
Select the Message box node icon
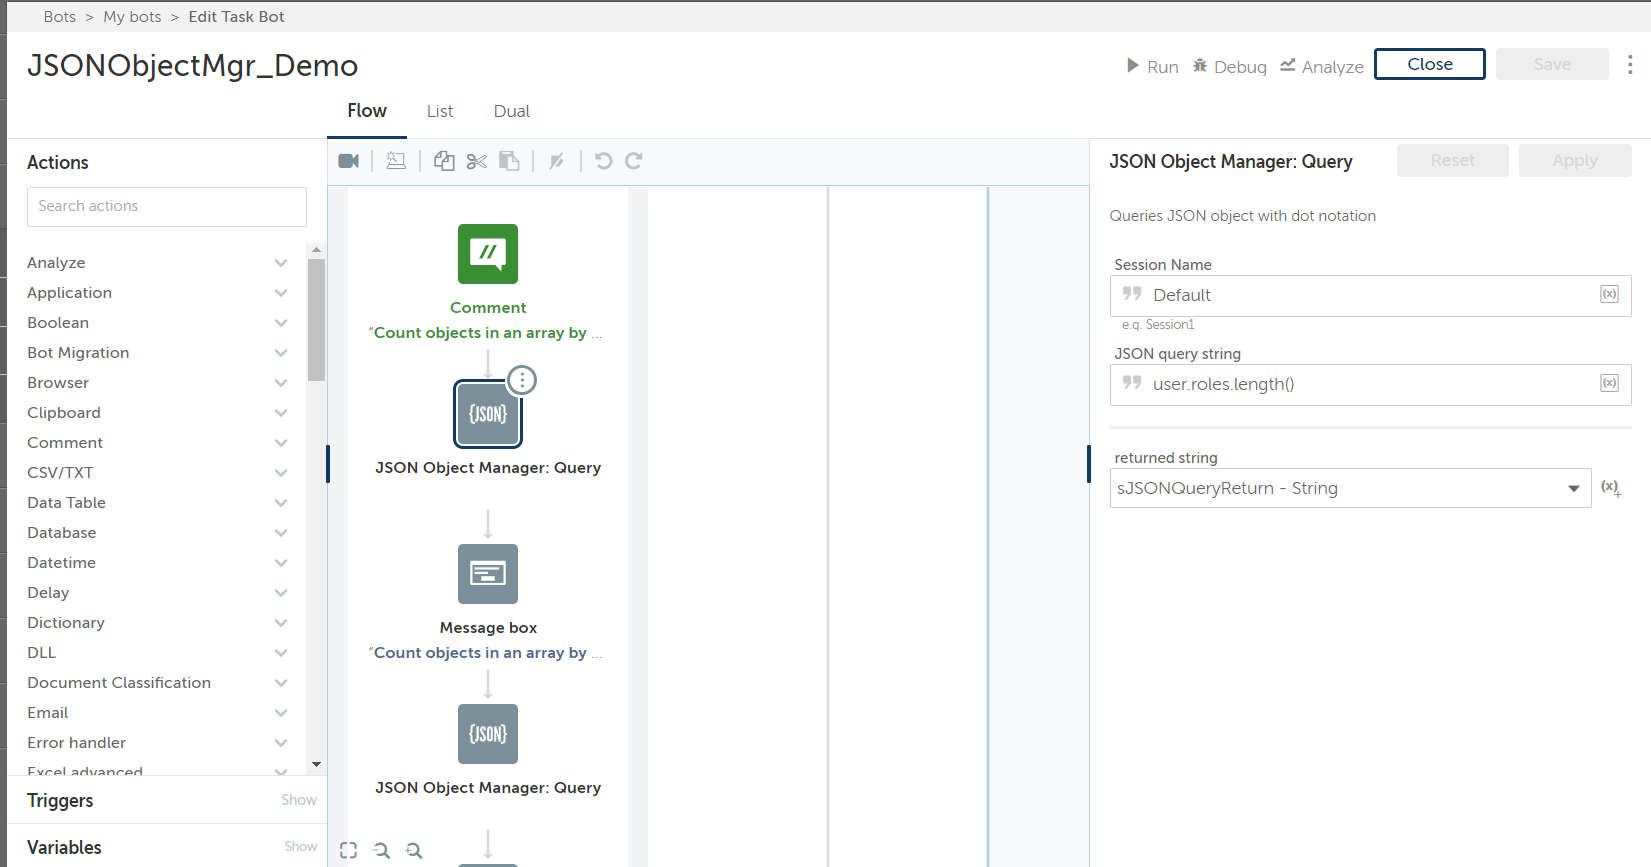point(488,574)
